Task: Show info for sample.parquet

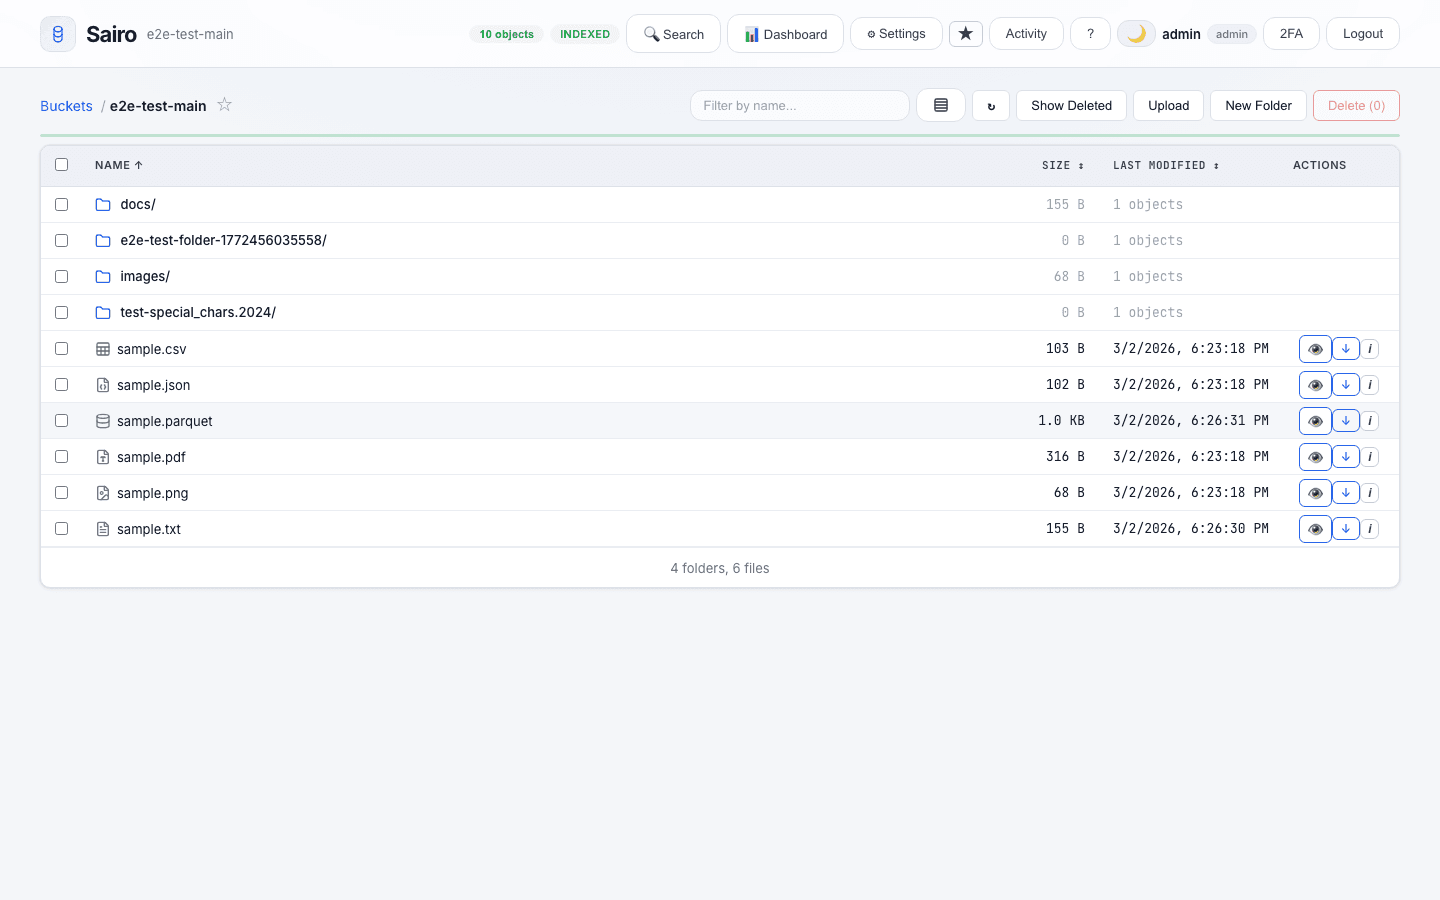Action: coord(1370,421)
